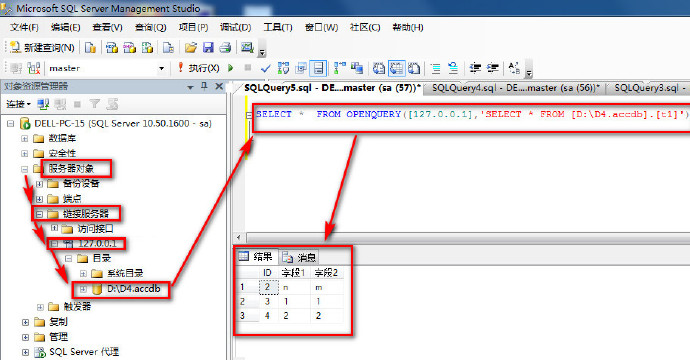Click the Connect Object Explorer icon
690x360 pixels.
coord(43,104)
